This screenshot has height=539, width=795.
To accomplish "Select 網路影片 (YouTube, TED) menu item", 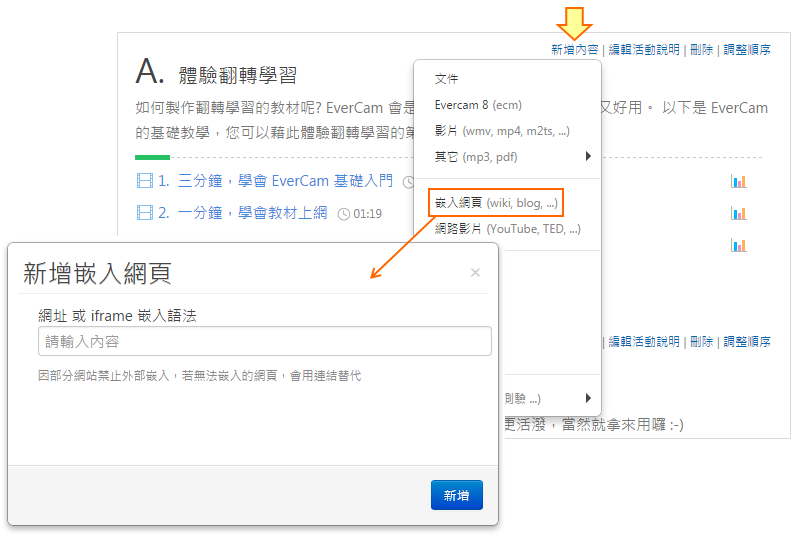I will (507, 229).
